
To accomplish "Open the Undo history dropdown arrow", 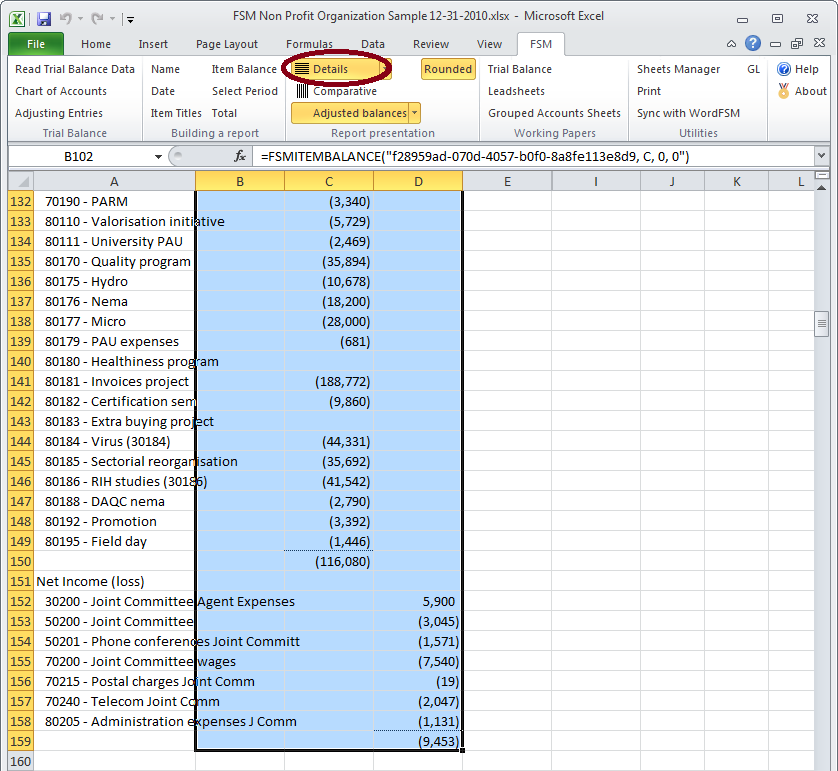I will (81, 19).
